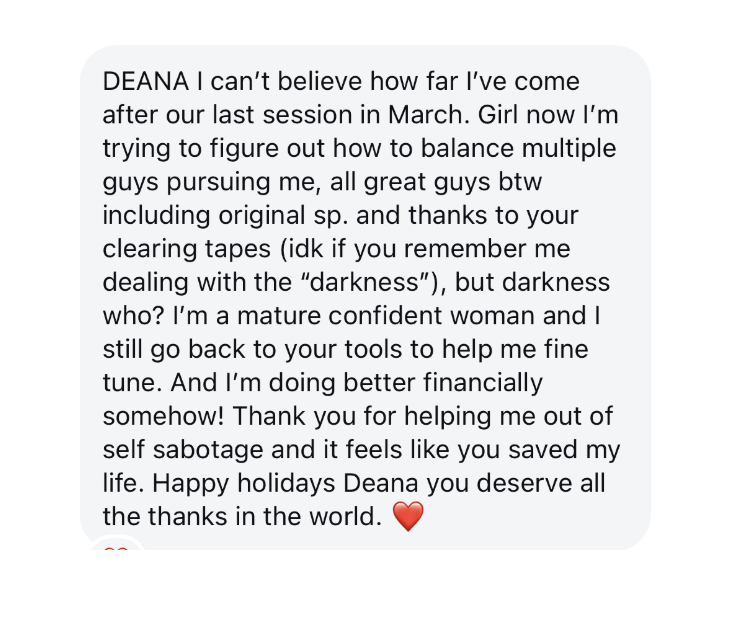The height and width of the screenshot is (644, 740).
Task: Click the word 'somehow!' in the message
Action: click(163, 416)
